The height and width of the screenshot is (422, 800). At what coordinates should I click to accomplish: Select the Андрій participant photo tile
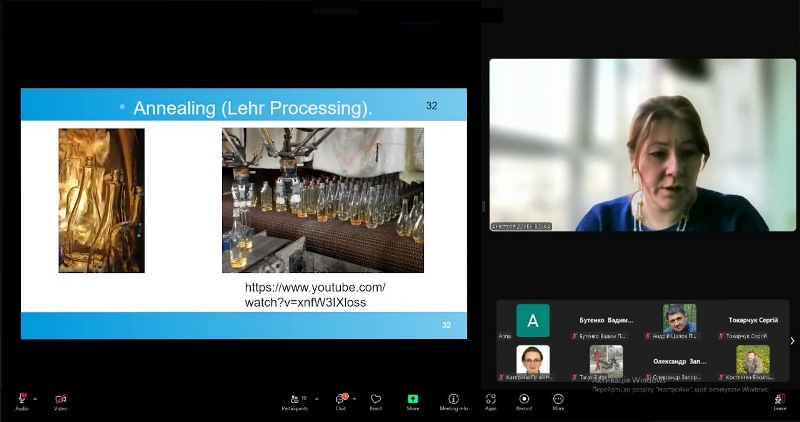tap(680, 319)
